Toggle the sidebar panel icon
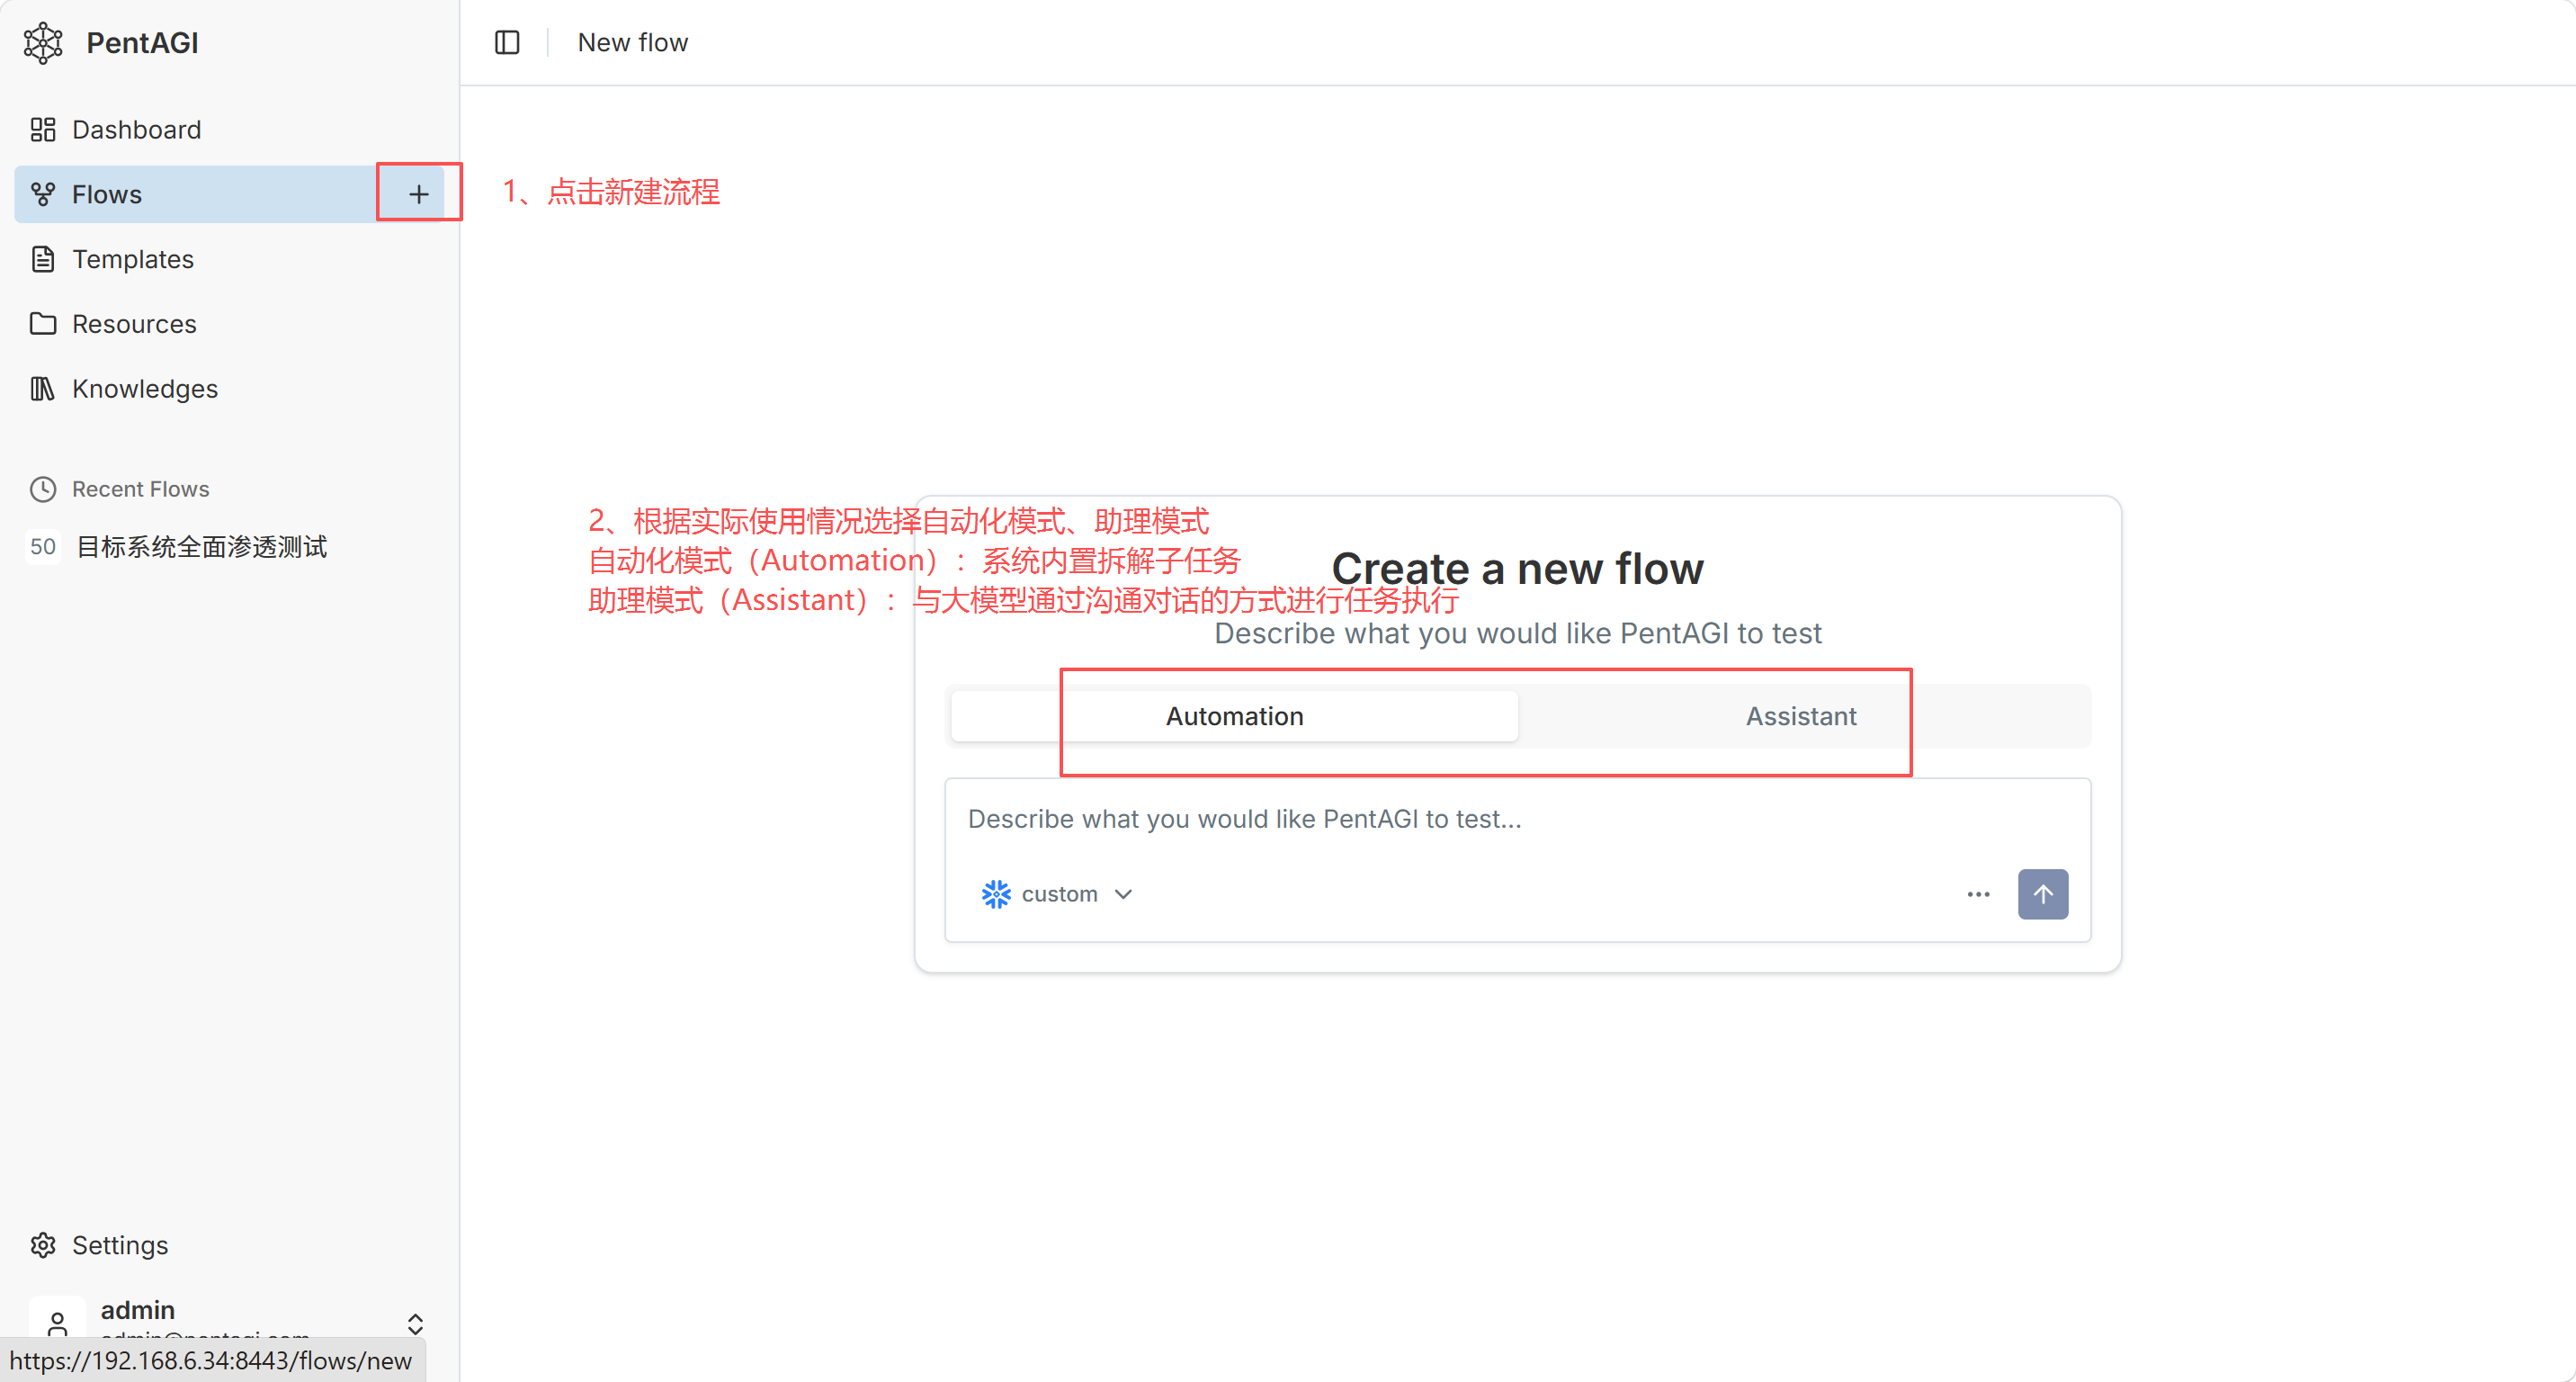Viewport: 2576px width, 1382px height. tap(507, 43)
